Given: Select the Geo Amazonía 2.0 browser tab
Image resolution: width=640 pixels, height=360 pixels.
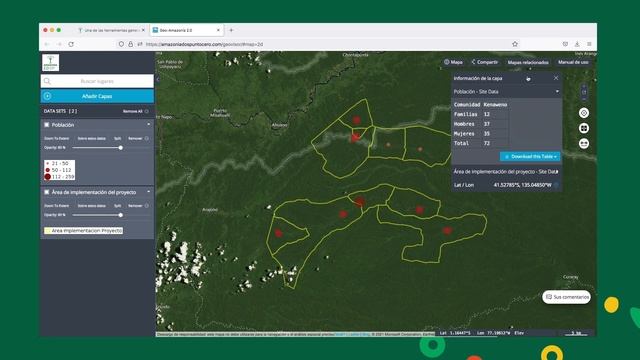Looking at the screenshot, I should point(186,30).
